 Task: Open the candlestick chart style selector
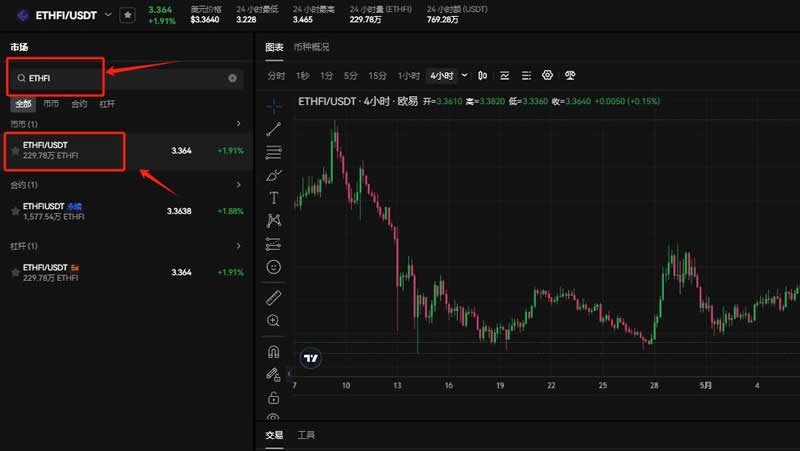[482, 76]
